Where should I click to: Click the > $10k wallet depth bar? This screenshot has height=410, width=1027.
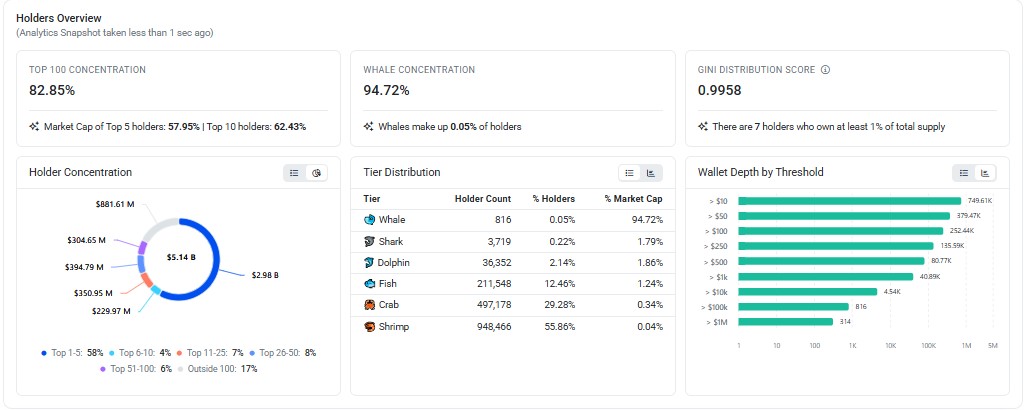(x=808, y=291)
